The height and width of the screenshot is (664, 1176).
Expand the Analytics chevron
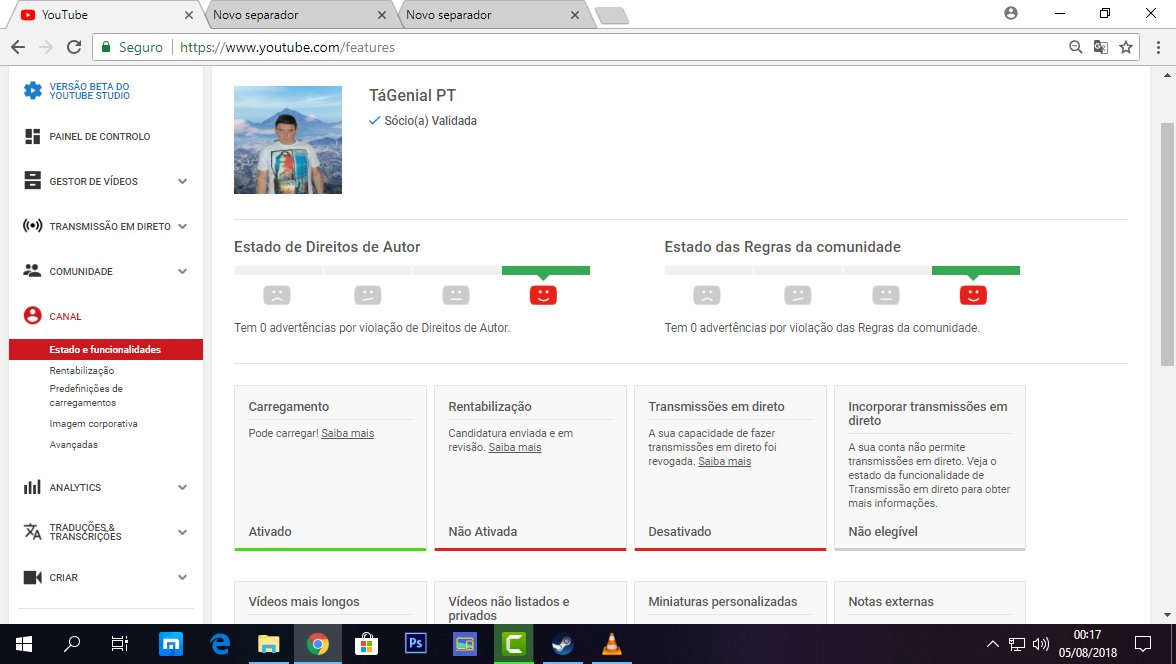click(182, 487)
